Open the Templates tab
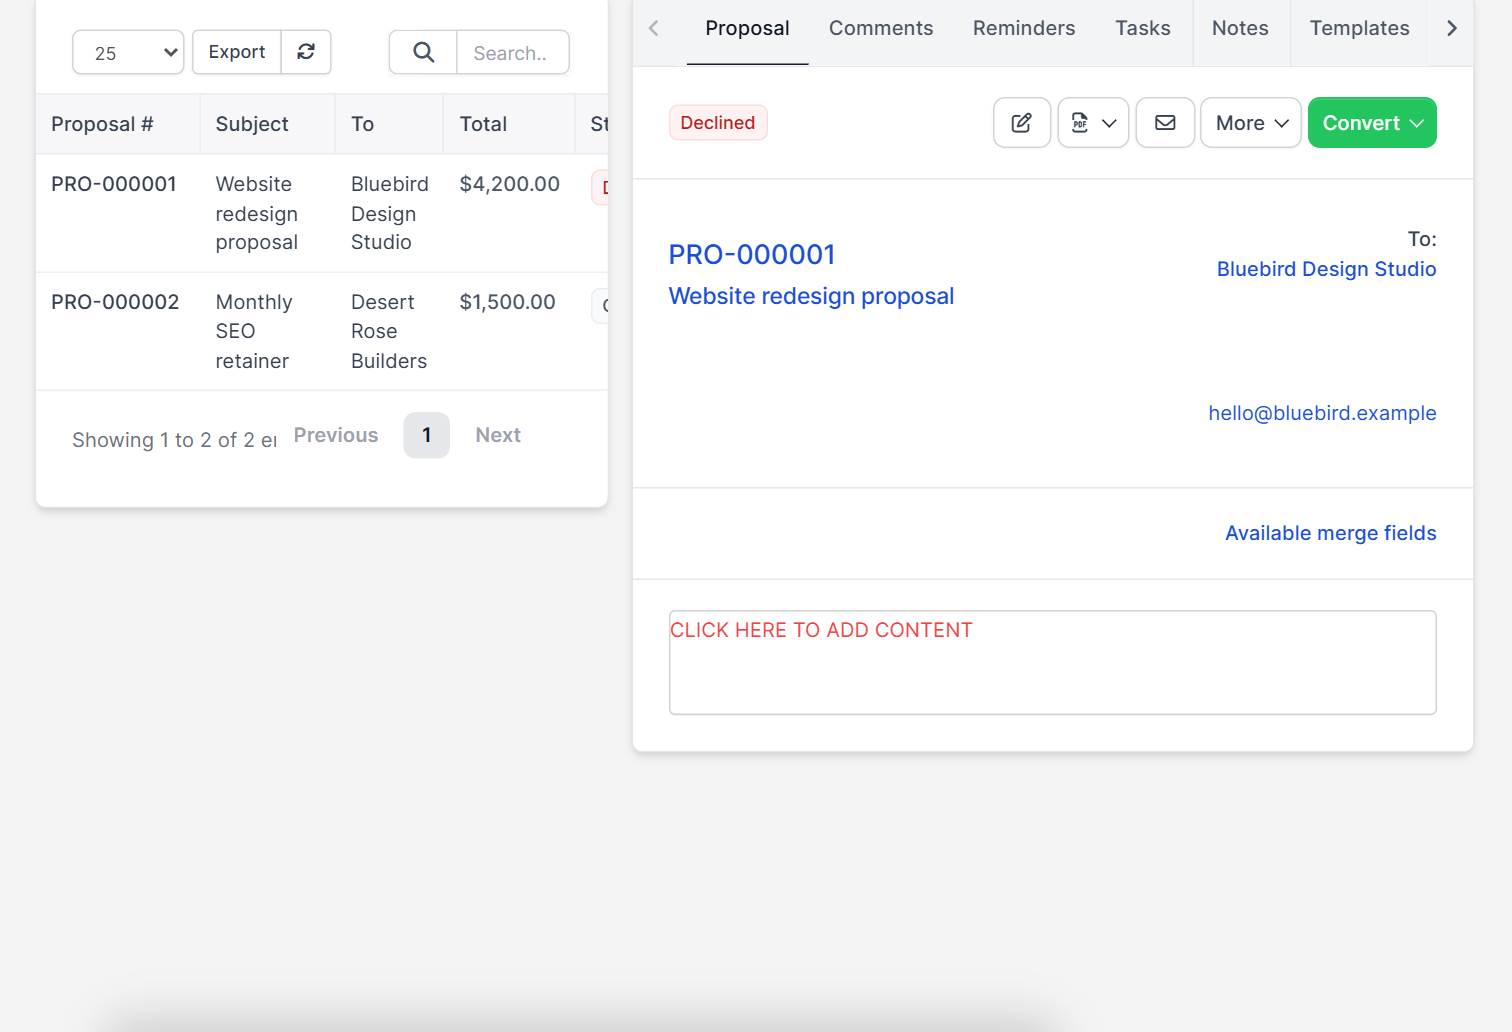1512x1032 pixels. coord(1360,29)
